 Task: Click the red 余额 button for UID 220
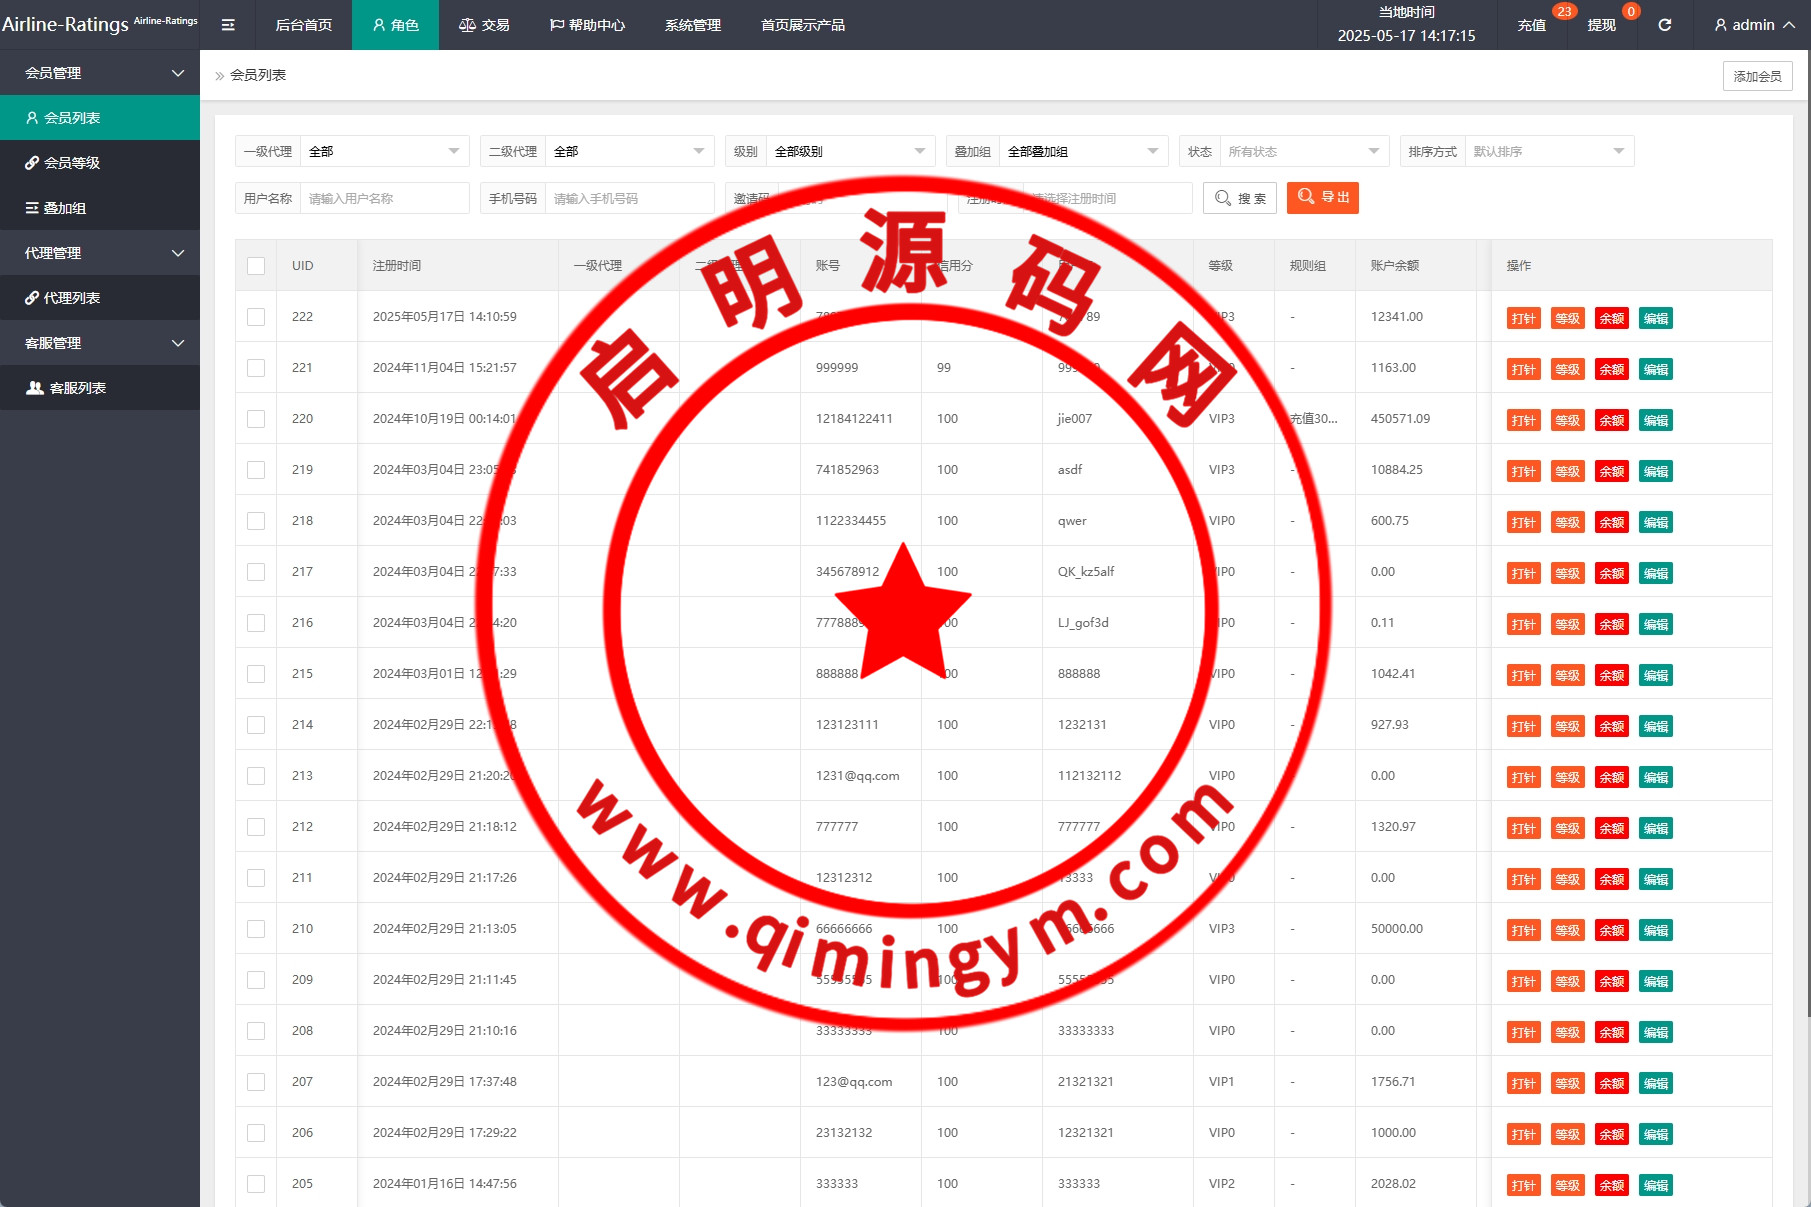point(1611,421)
